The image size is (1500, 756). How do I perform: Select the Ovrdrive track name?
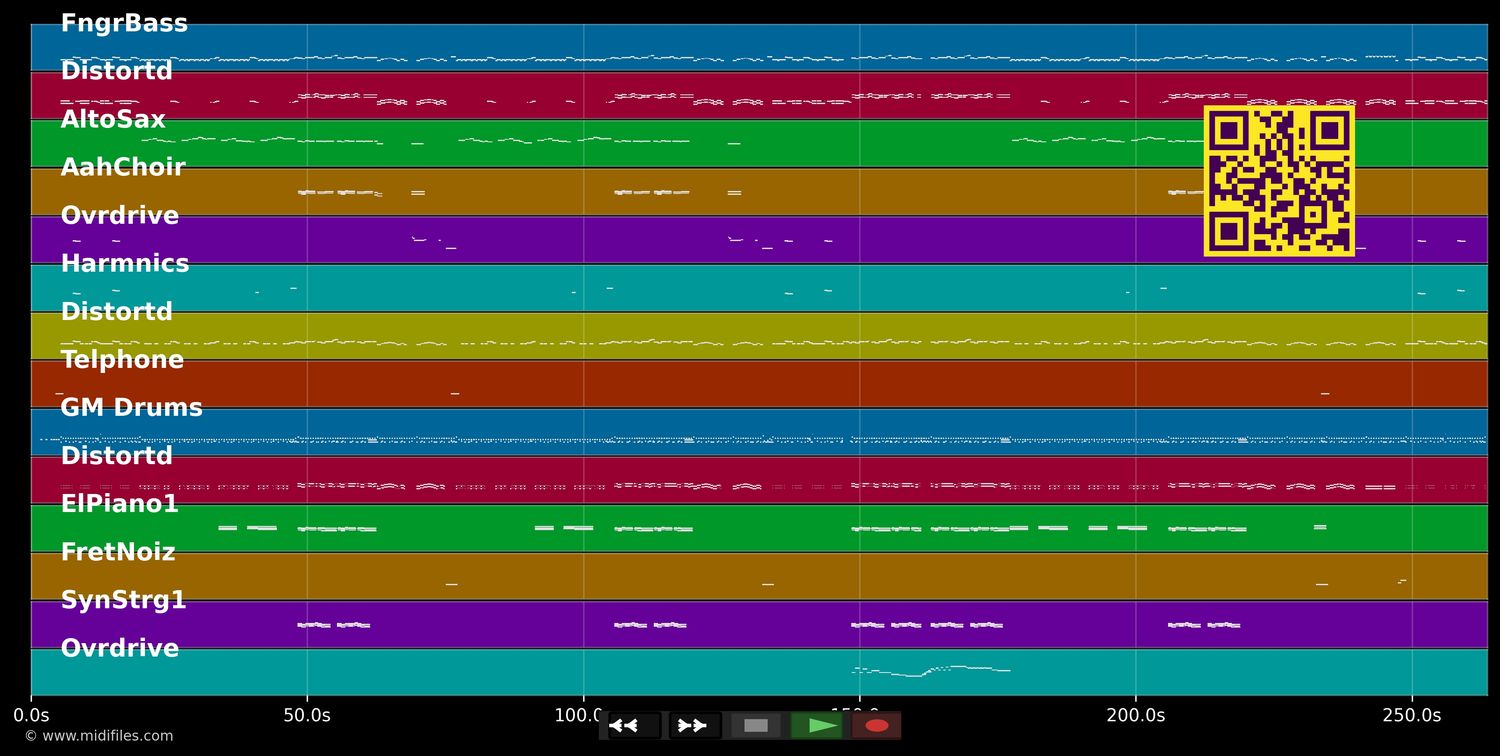coord(119,647)
